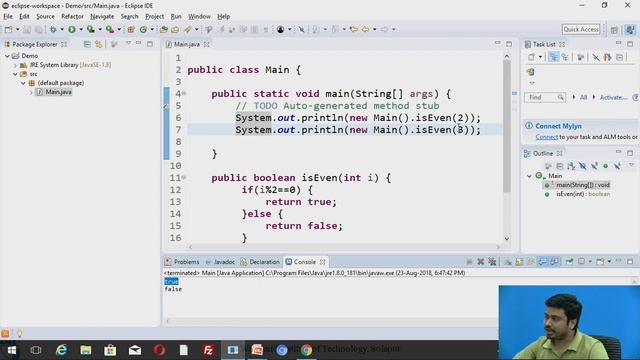640x360 pixels.
Task: Switch to the Javadoc tab
Action: [x=220, y=262]
